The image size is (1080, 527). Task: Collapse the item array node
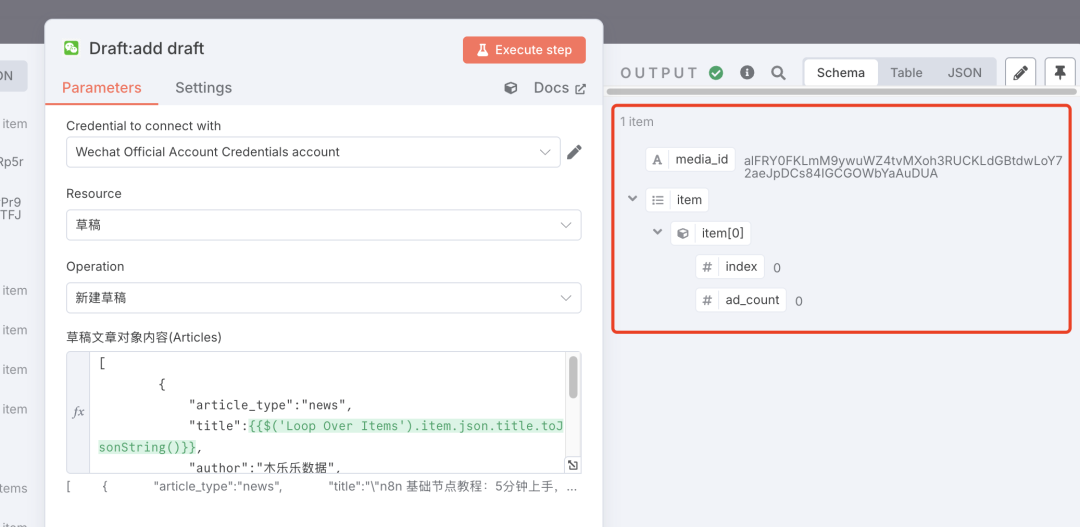click(632, 198)
